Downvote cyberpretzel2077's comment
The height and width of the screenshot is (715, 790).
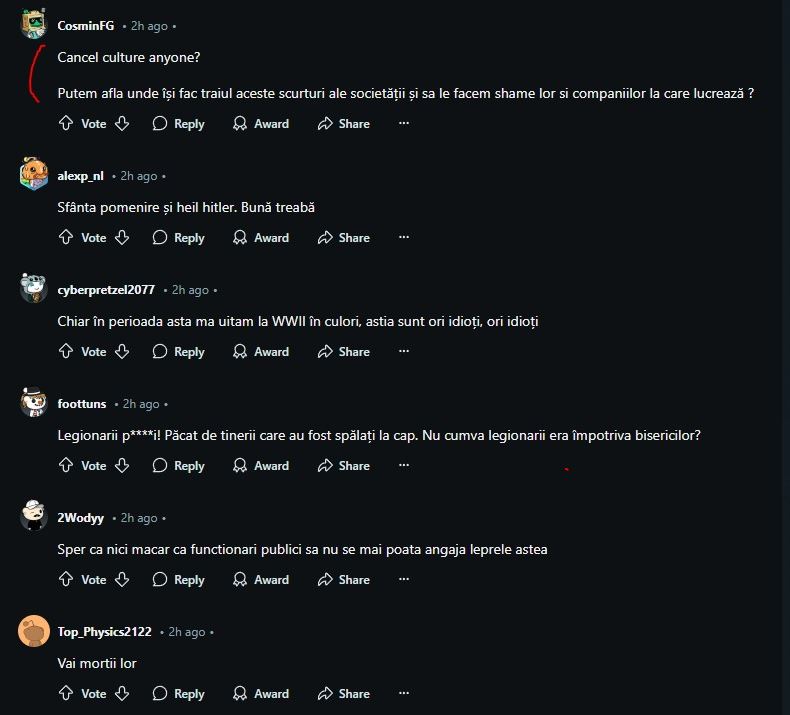pyautogui.click(x=122, y=352)
